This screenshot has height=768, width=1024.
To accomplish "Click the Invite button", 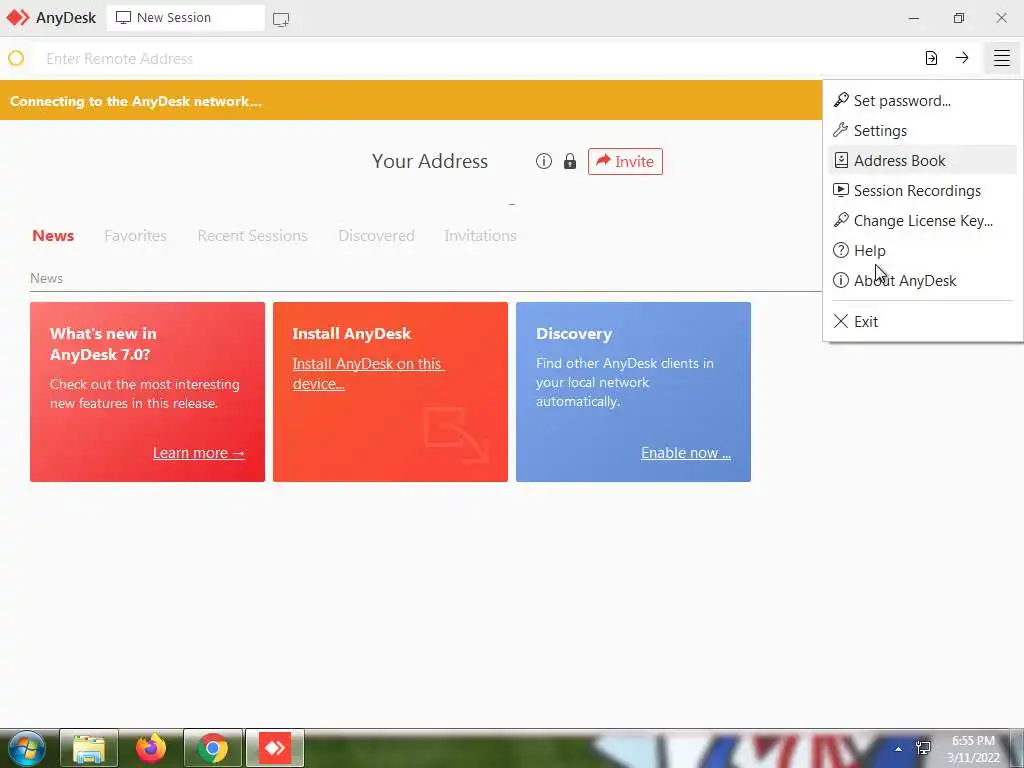I will [x=625, y=161].
